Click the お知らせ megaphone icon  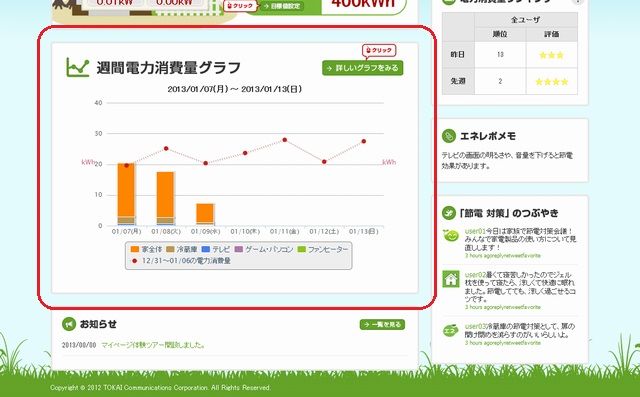pyautogui.click(x=69, y=324)
